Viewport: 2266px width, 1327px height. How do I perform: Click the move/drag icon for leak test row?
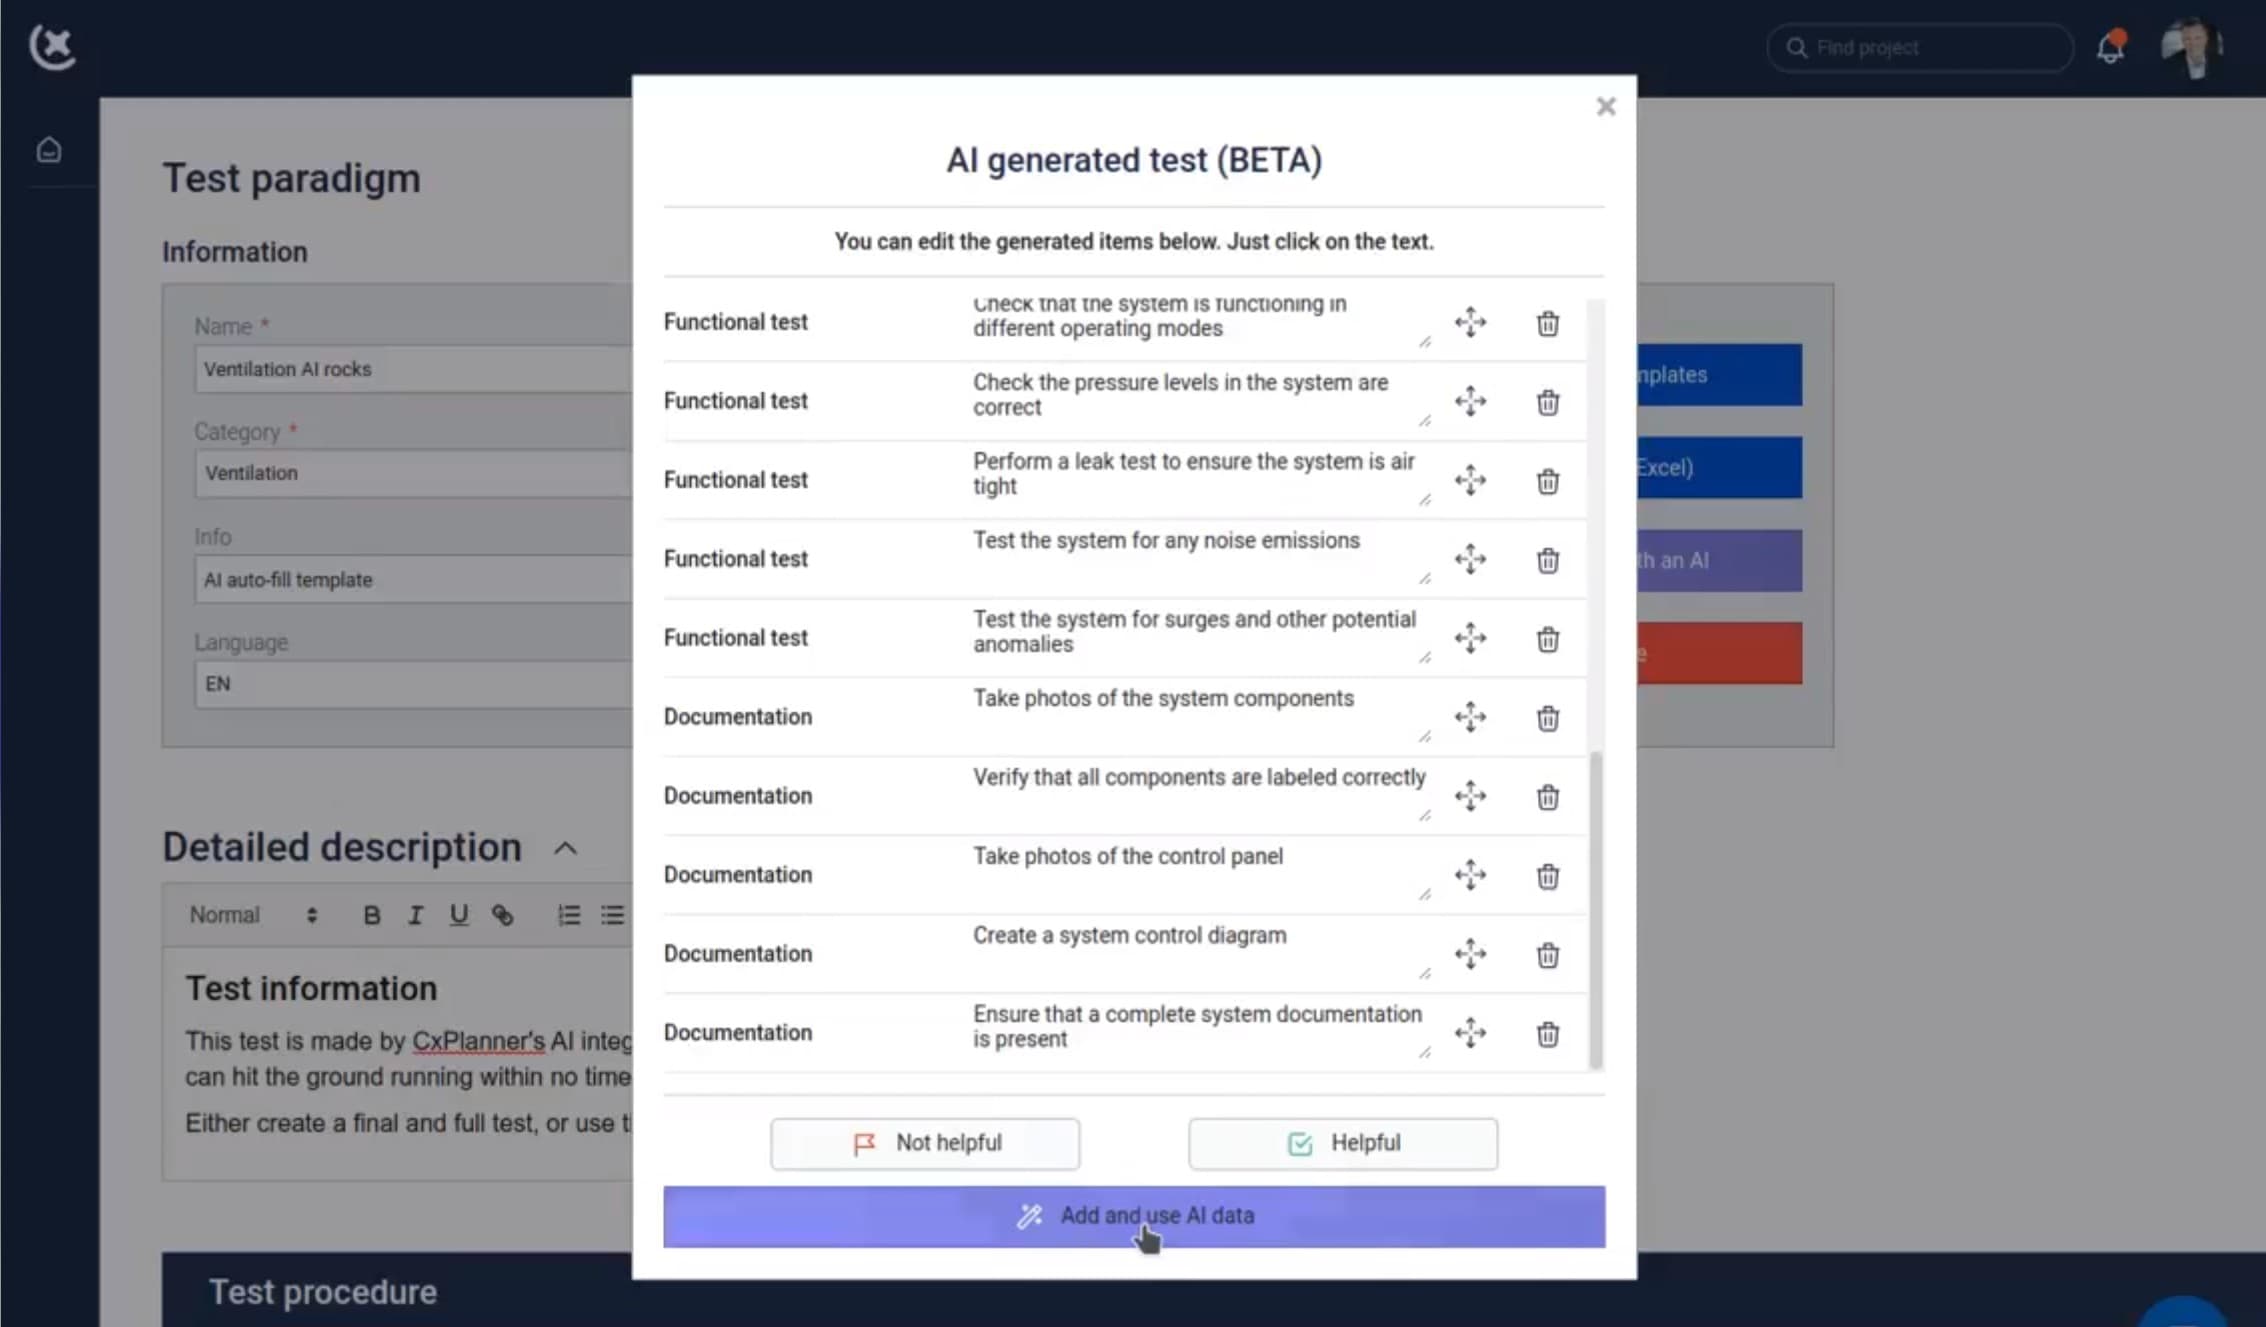click(1470, 480)
